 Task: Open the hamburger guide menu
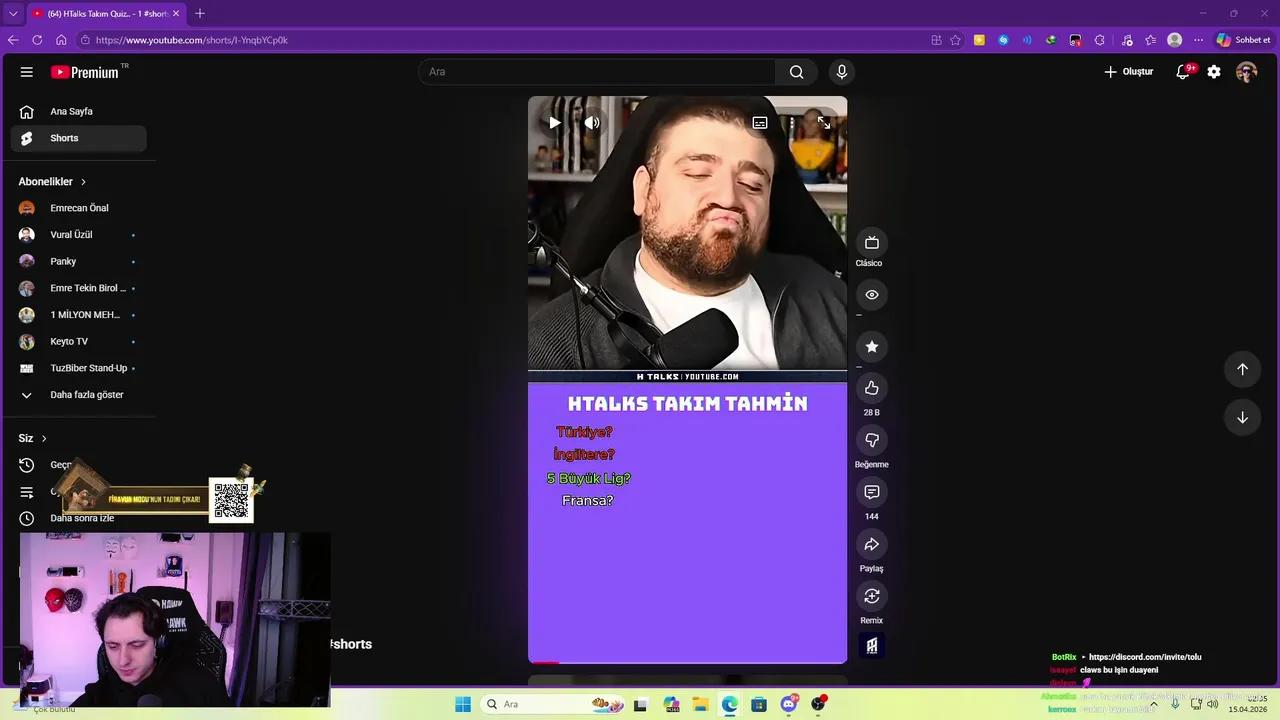[x=27, y=71]
